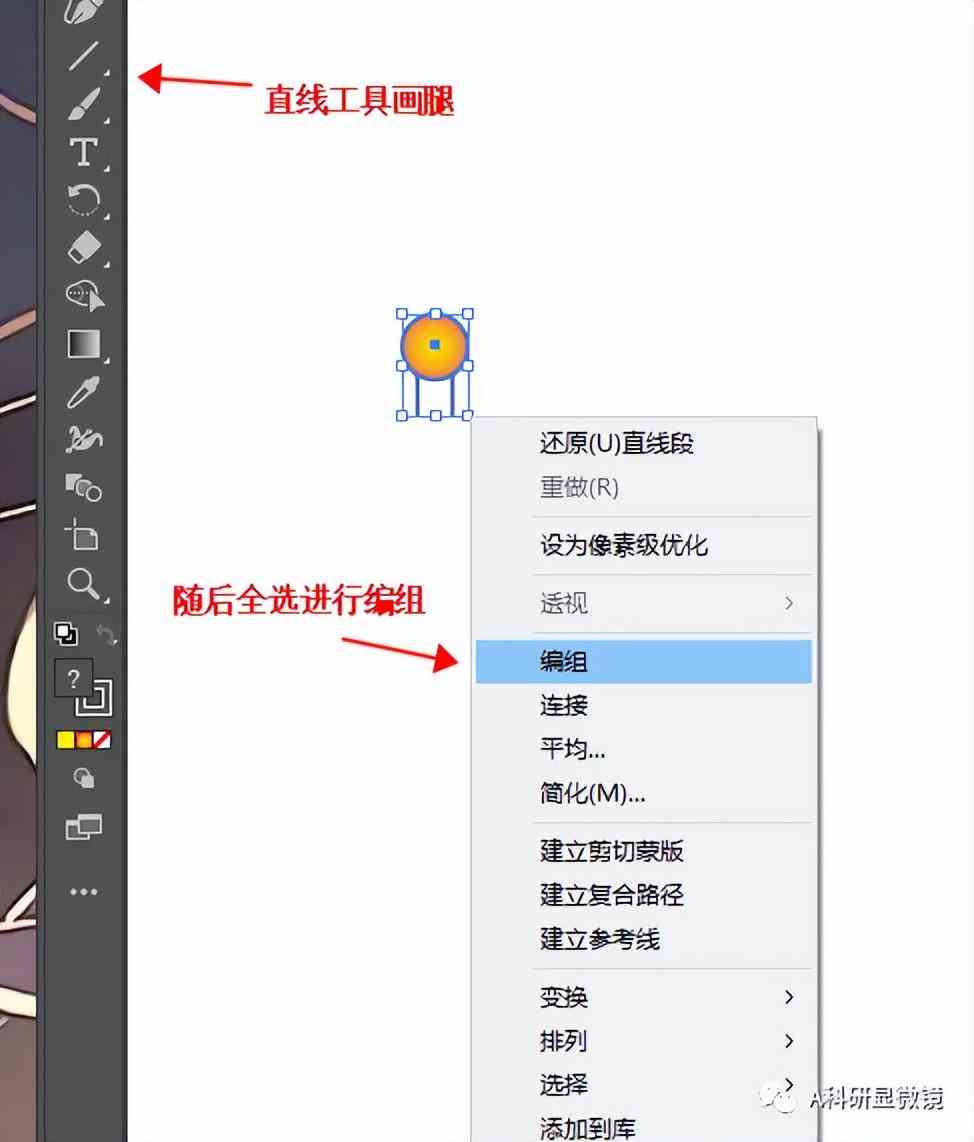974x1142 pixels.
Task: Apply solid Color yellow swatch
Action: coord(66,740)
